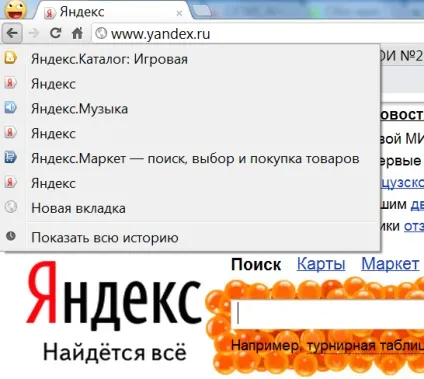Click the www.yandex.ru address bar
The image size is (424, 379).
(258, 33)
